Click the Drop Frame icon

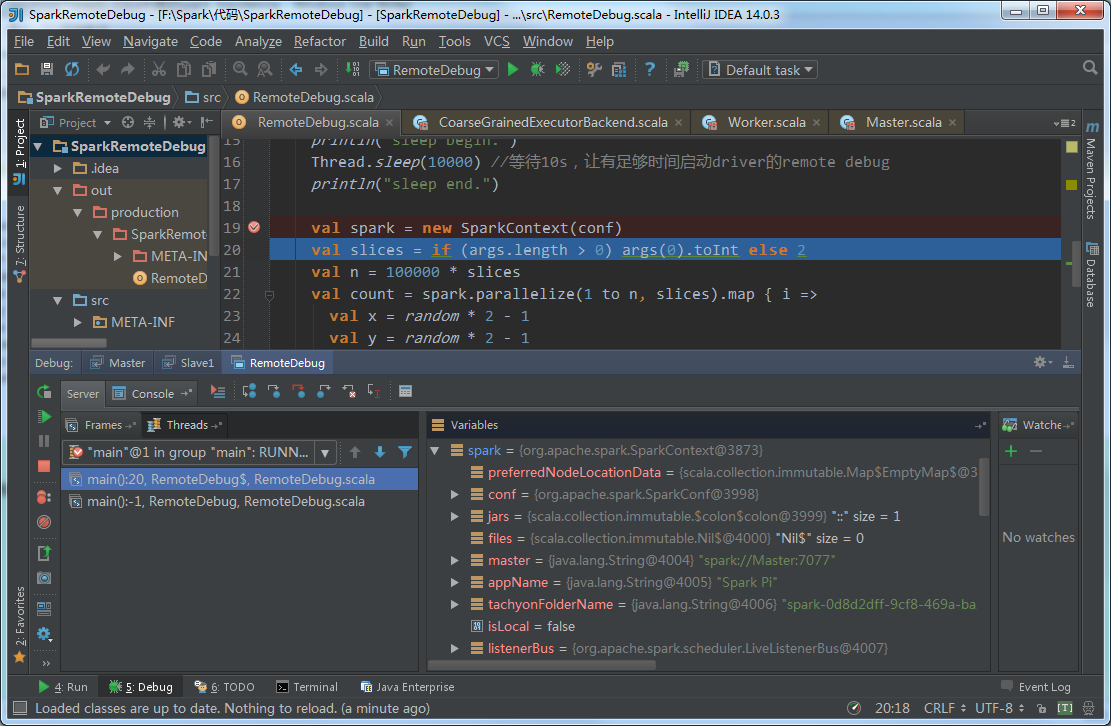[x=349, y=392]
